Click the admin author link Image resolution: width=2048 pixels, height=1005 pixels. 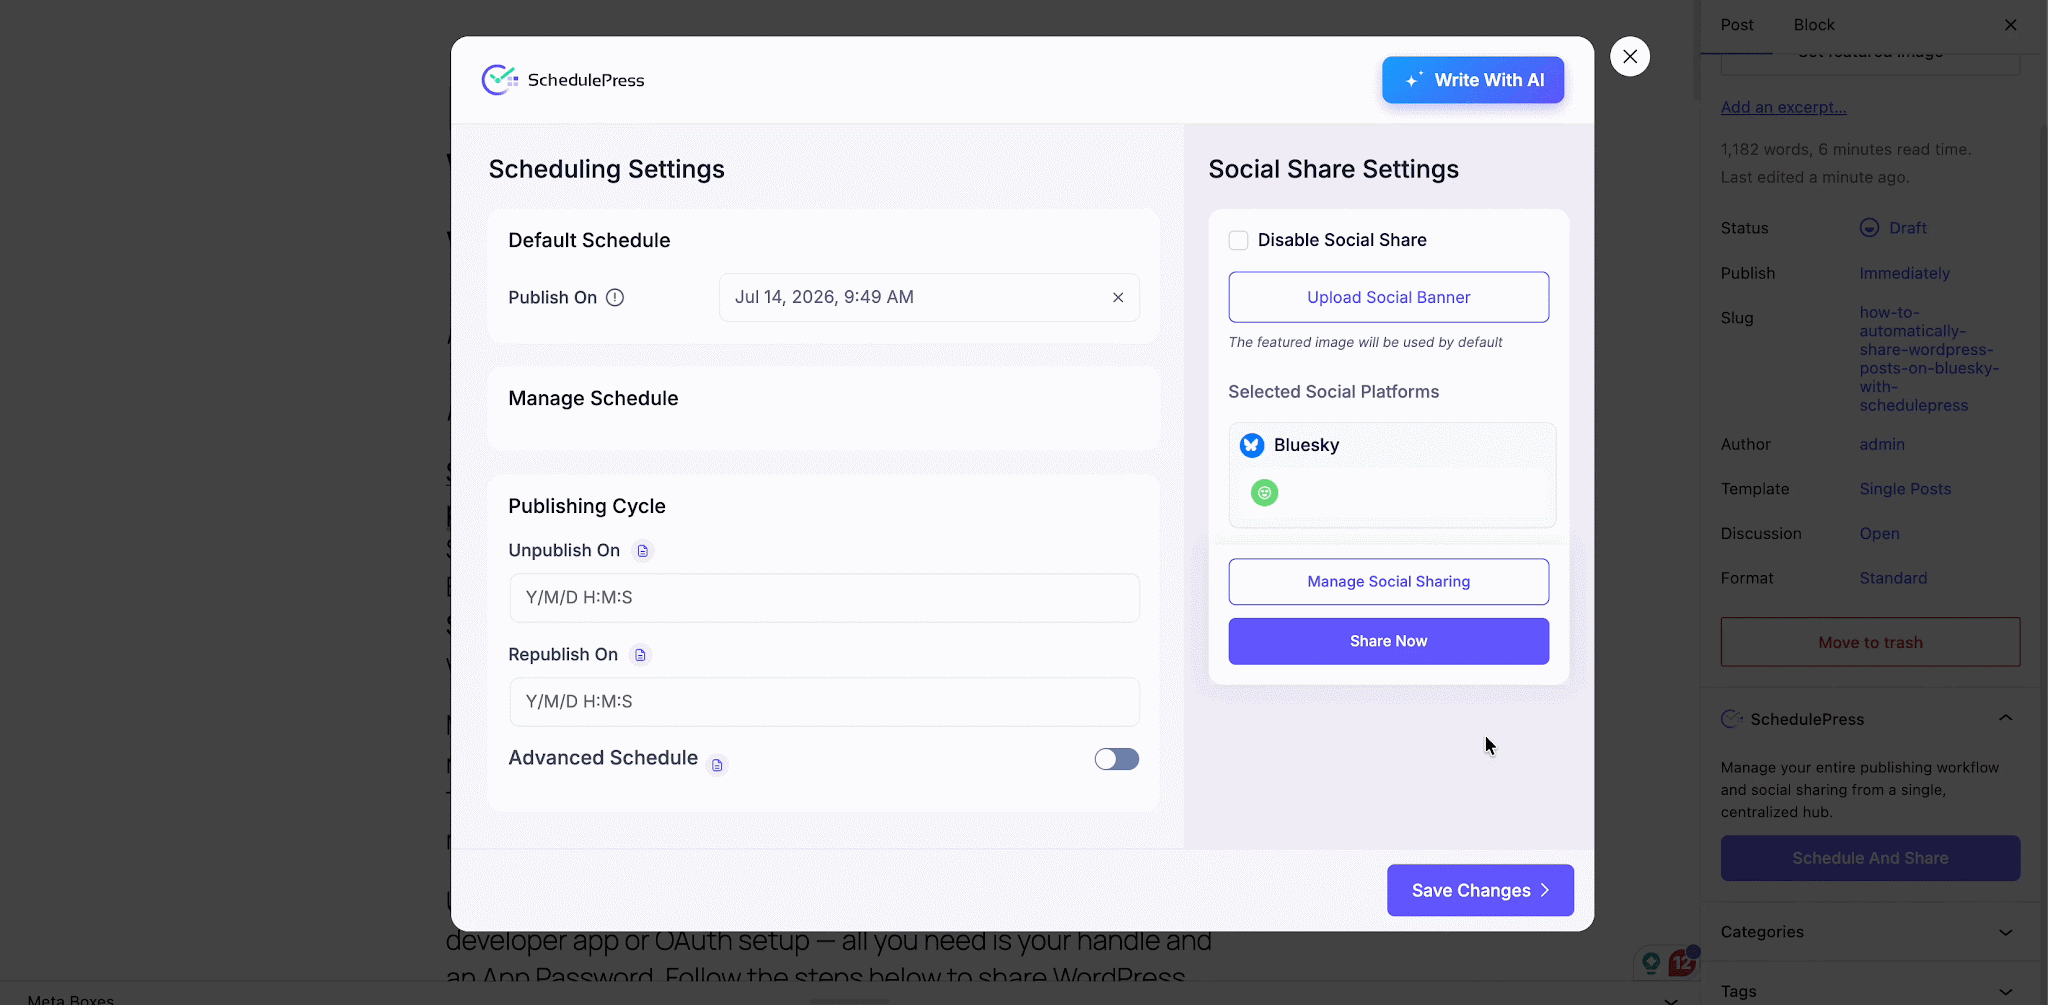(x=1882, y=444)
